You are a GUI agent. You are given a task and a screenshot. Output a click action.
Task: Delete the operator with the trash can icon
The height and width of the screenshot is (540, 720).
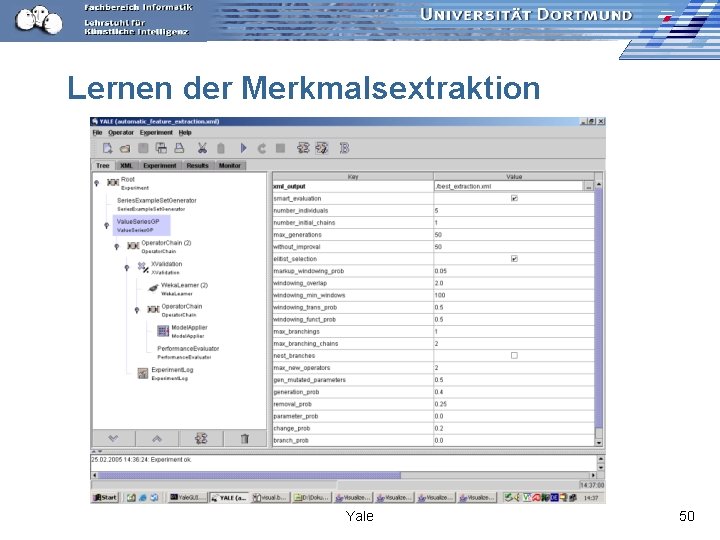(x=245, y=439)
